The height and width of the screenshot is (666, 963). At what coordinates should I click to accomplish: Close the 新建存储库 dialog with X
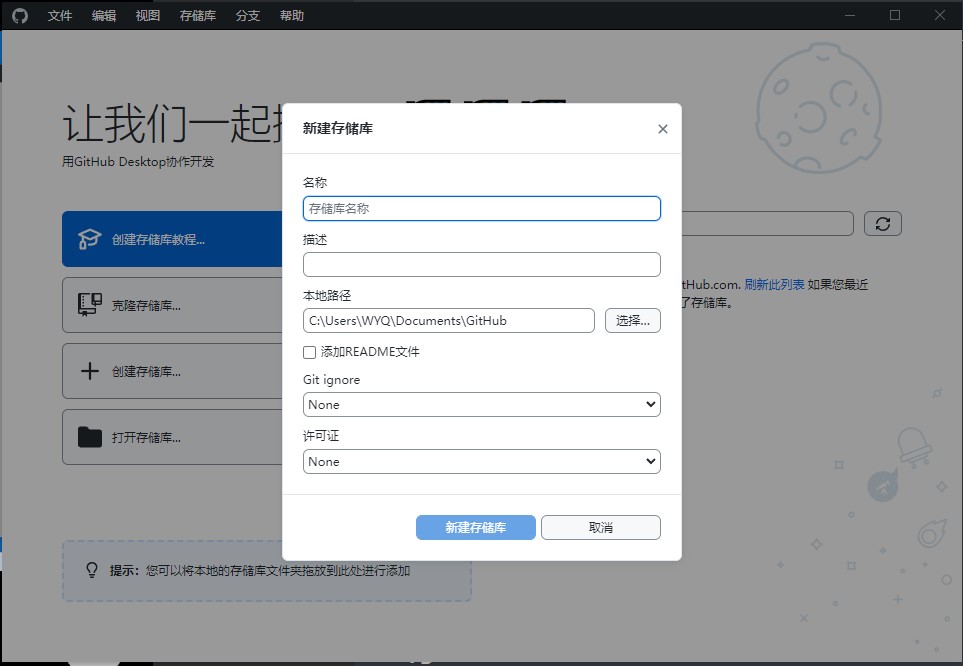[x=662, y=129]
